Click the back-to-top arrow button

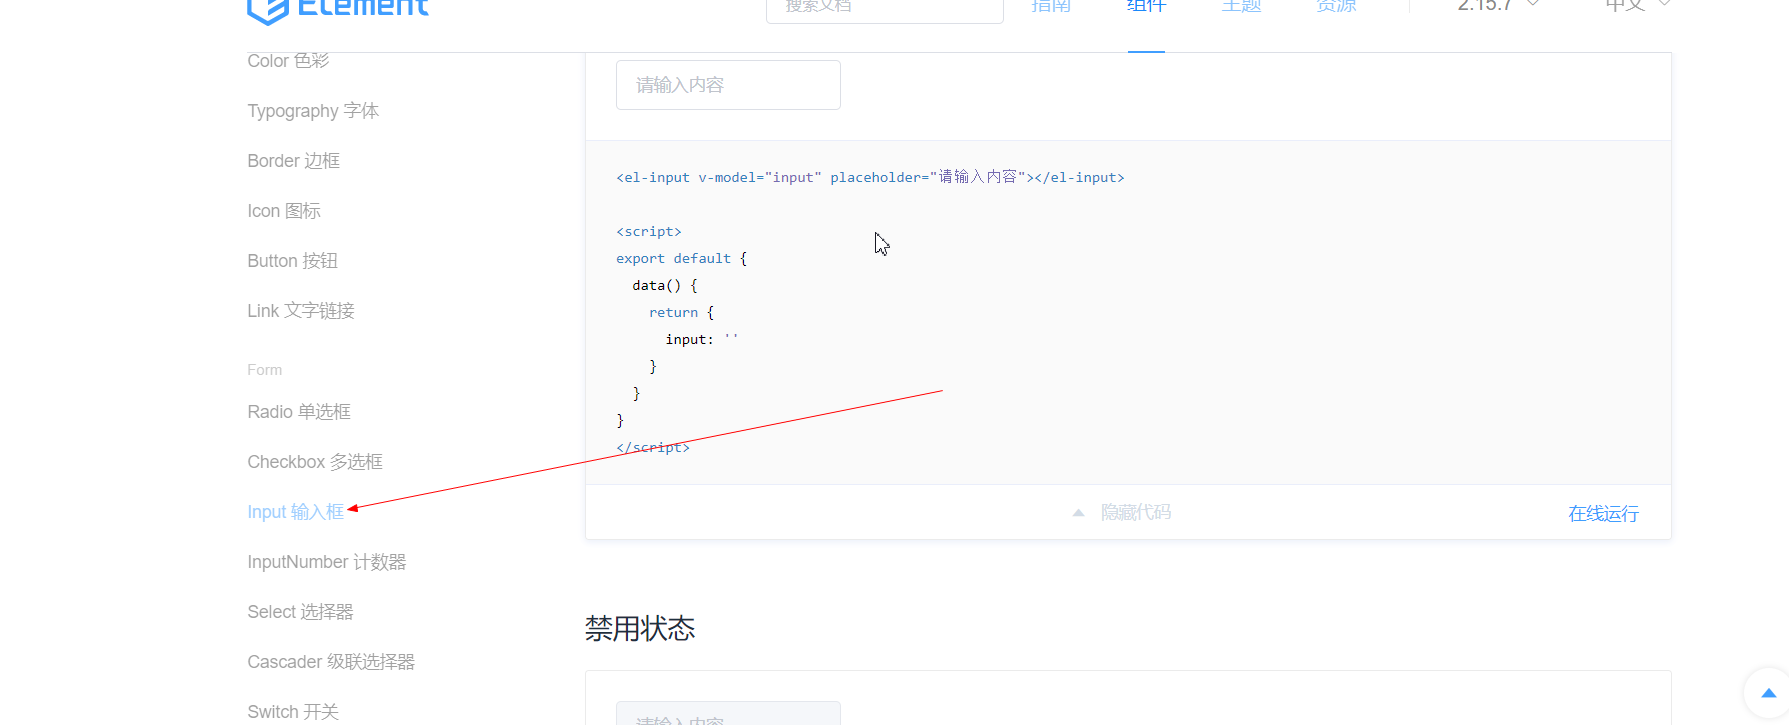tap(1767, 693)
